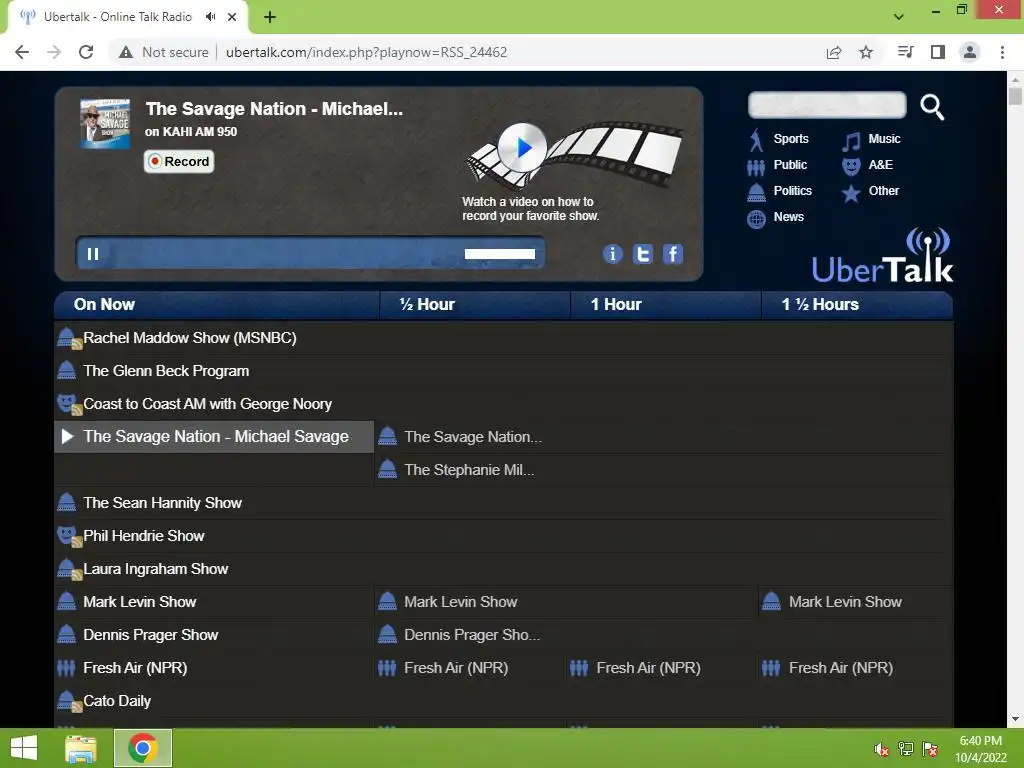Play the how-to-record video
This screenshot has width=1024, height=768.
[x=522, y=148]
